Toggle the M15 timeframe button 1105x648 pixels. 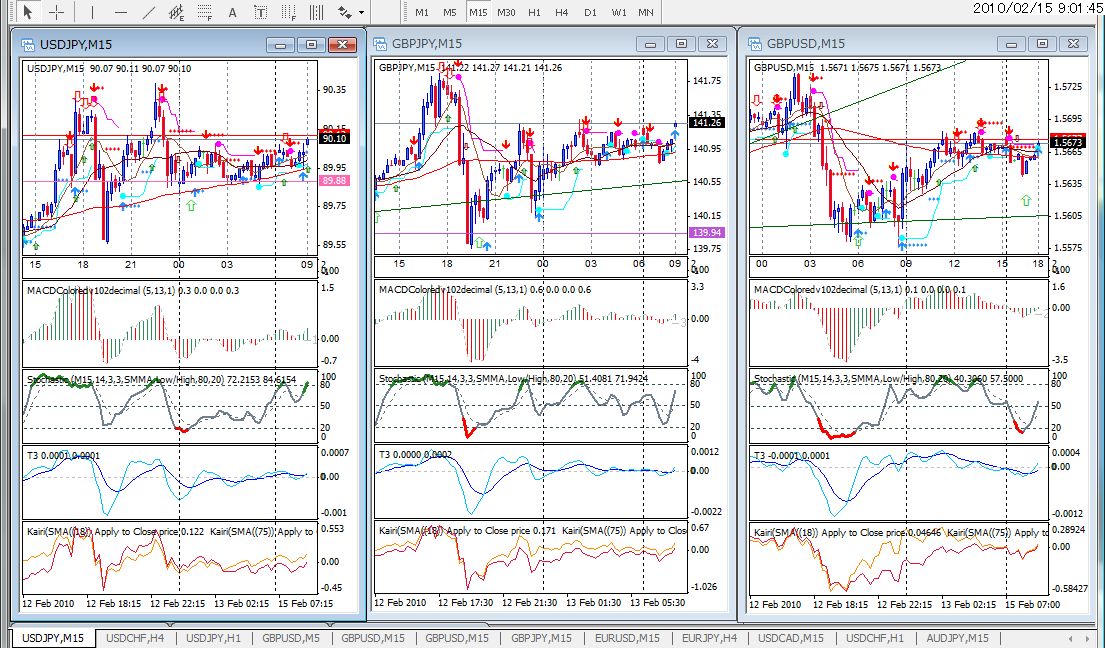[478, 12]
